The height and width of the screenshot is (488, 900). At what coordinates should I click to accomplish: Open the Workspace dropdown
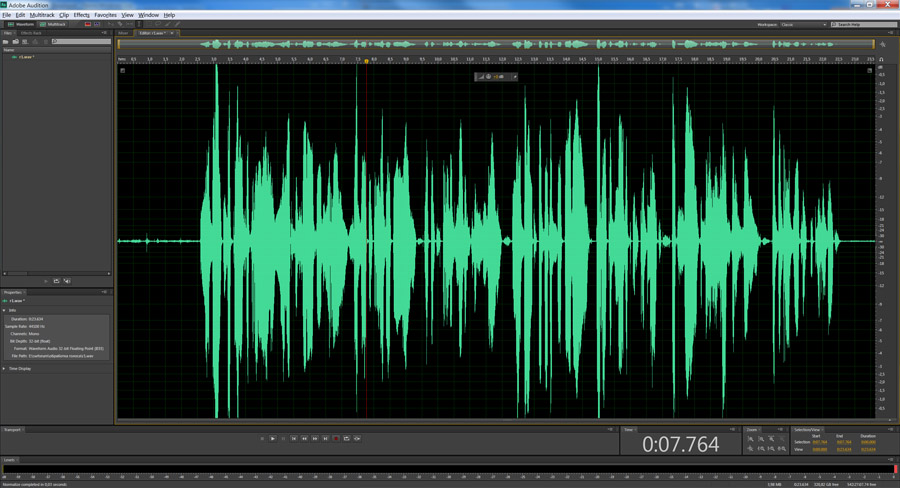point(803,24)
